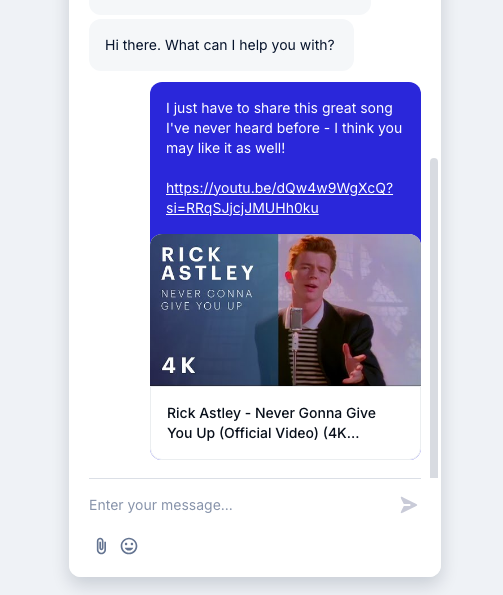Click the chat vertical scrollbar

point(434,318)
